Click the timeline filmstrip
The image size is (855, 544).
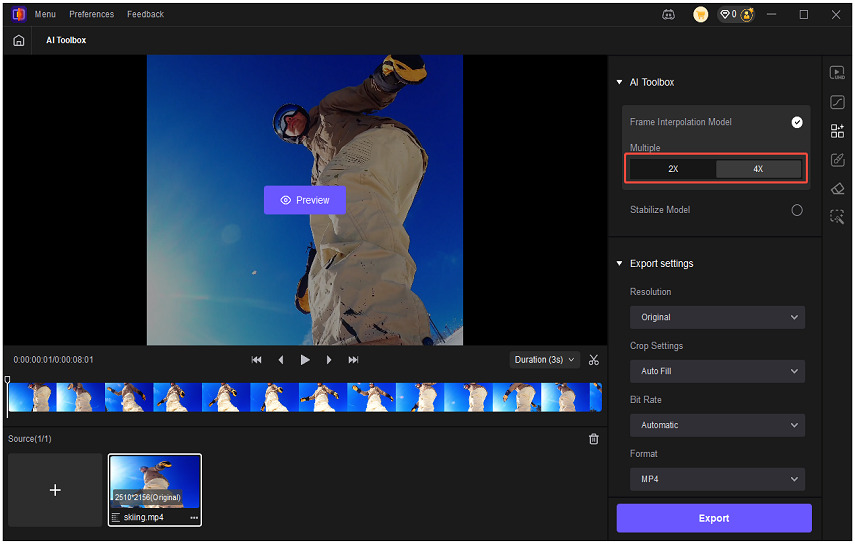tap(305, 397)
